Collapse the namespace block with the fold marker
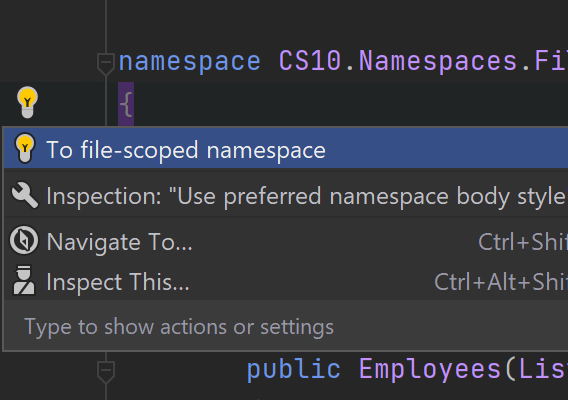568x400 pixels. click(106, 64)
